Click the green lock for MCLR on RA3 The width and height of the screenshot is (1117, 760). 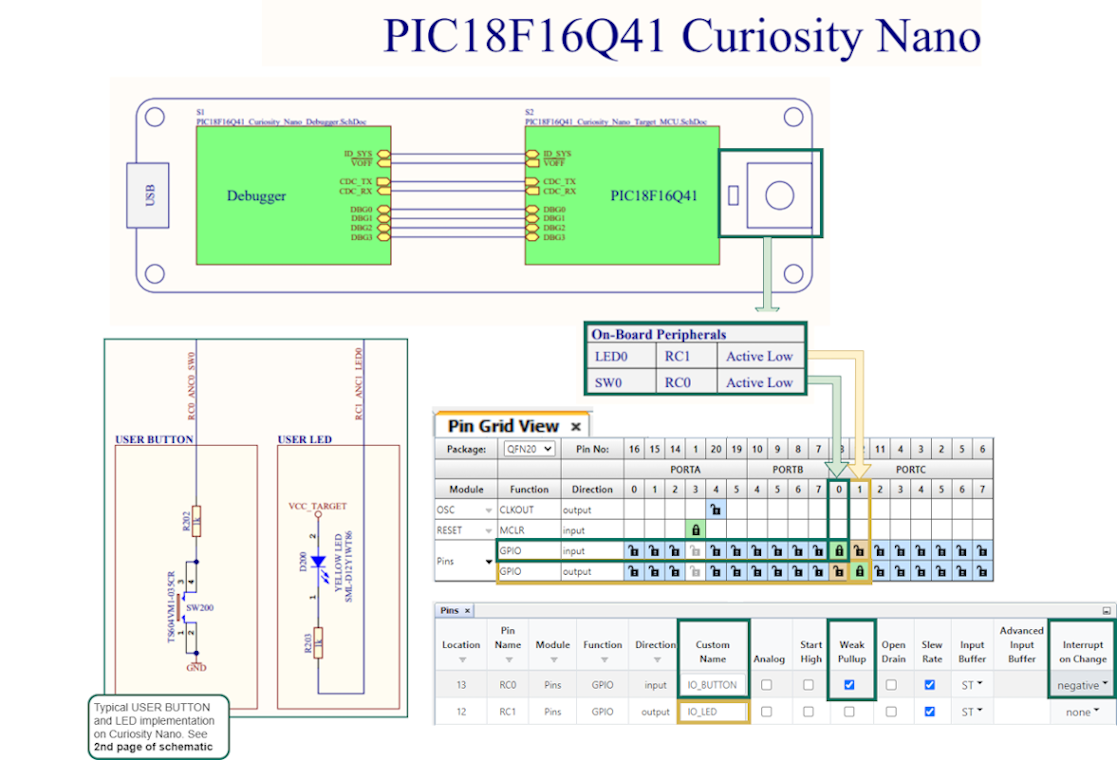(x=695, y=530)
